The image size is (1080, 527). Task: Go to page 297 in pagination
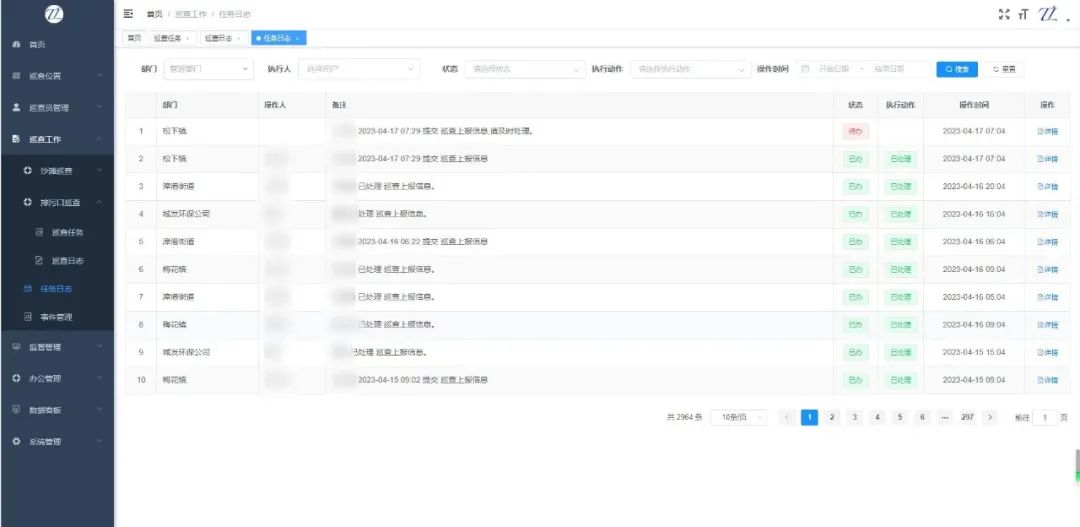(x=967, y=417)
